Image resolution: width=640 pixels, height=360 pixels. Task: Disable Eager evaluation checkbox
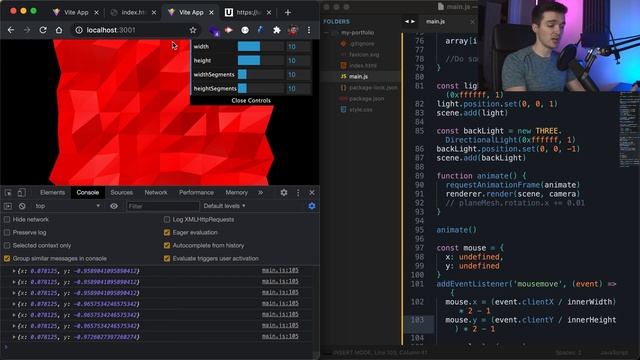click(167, 233)
